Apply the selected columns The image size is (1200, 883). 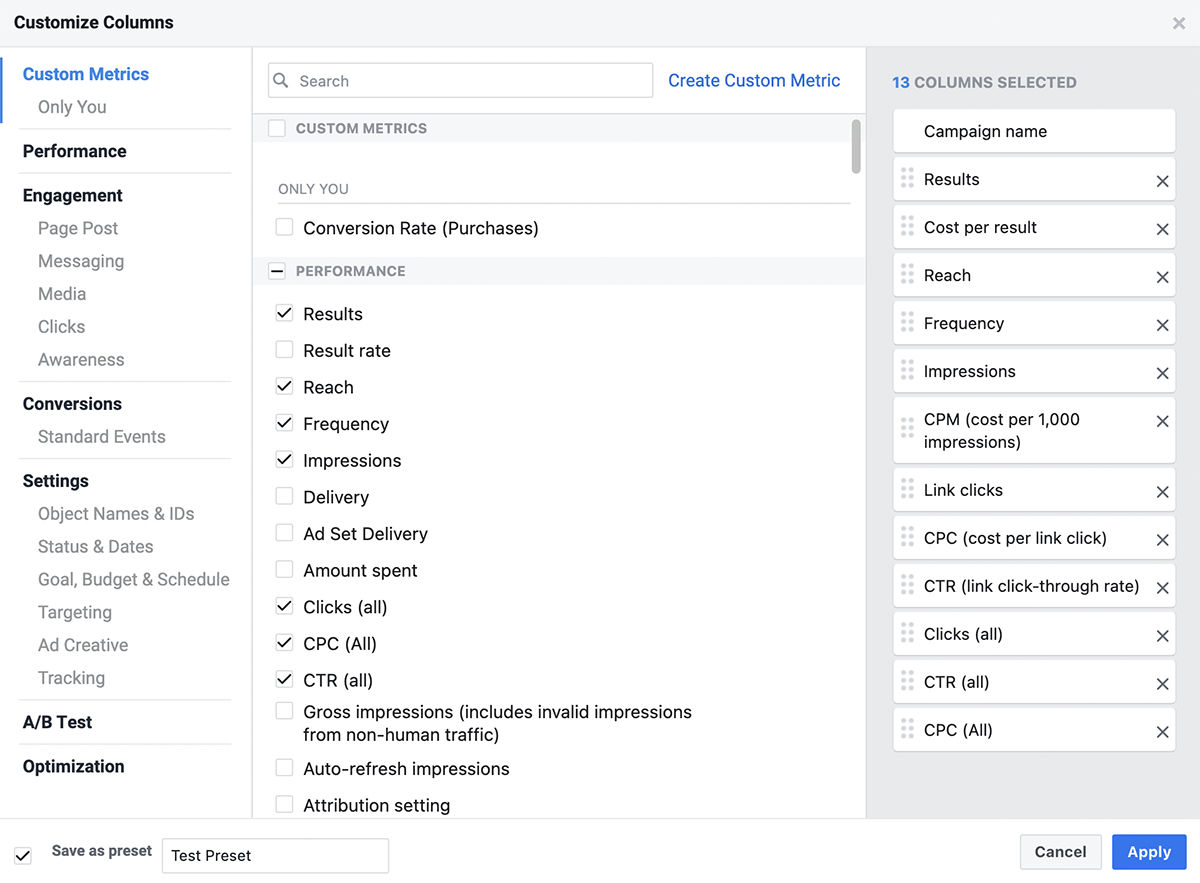point(1149,852)
